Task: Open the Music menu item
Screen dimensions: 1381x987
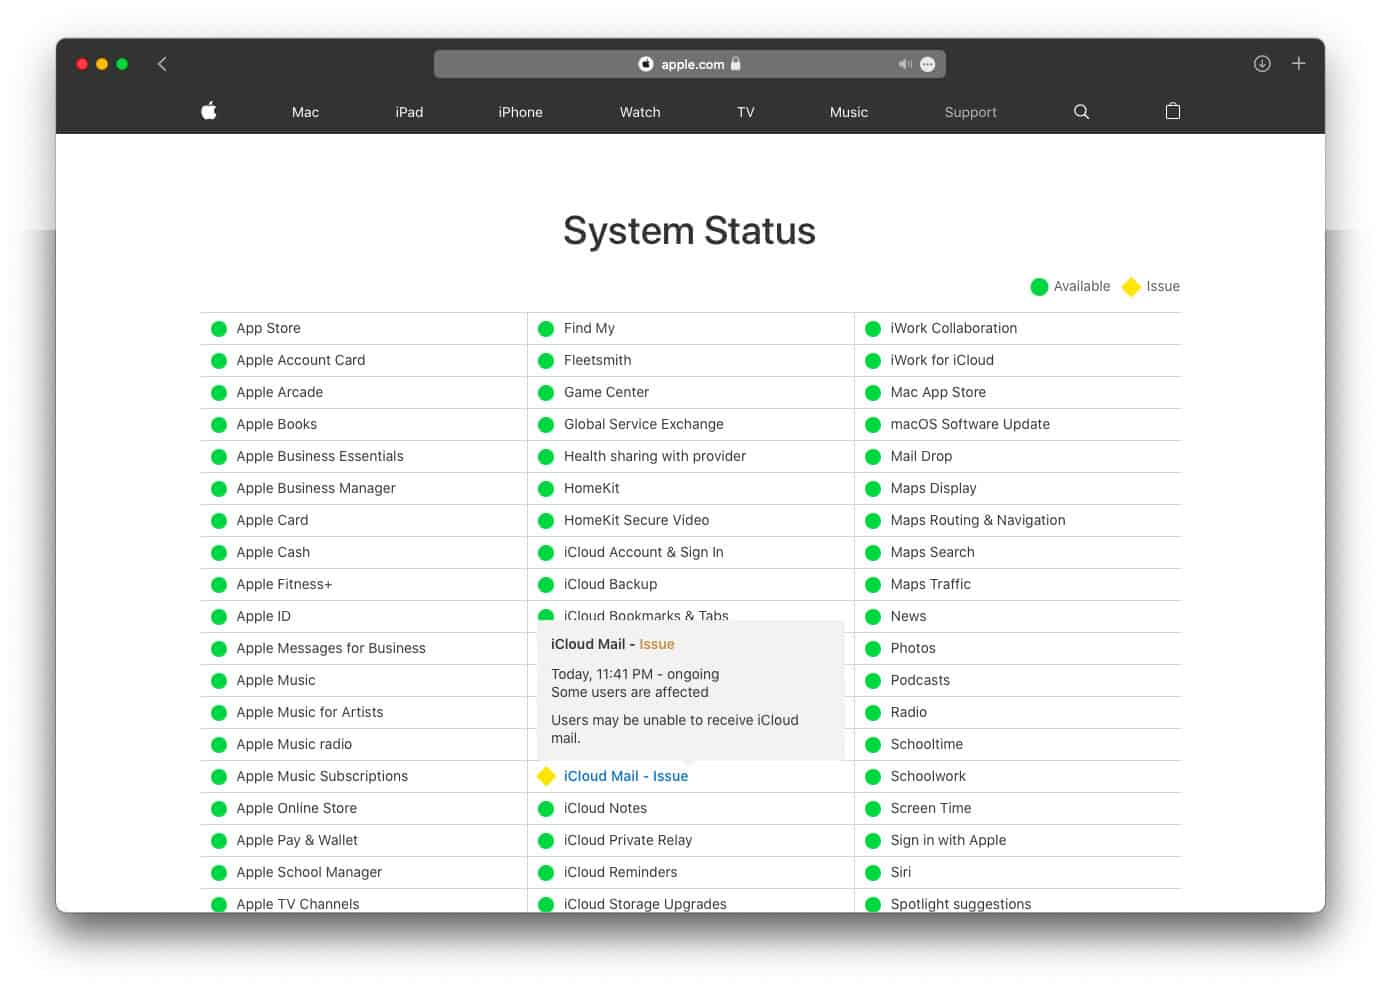Action: coord(849,112)
